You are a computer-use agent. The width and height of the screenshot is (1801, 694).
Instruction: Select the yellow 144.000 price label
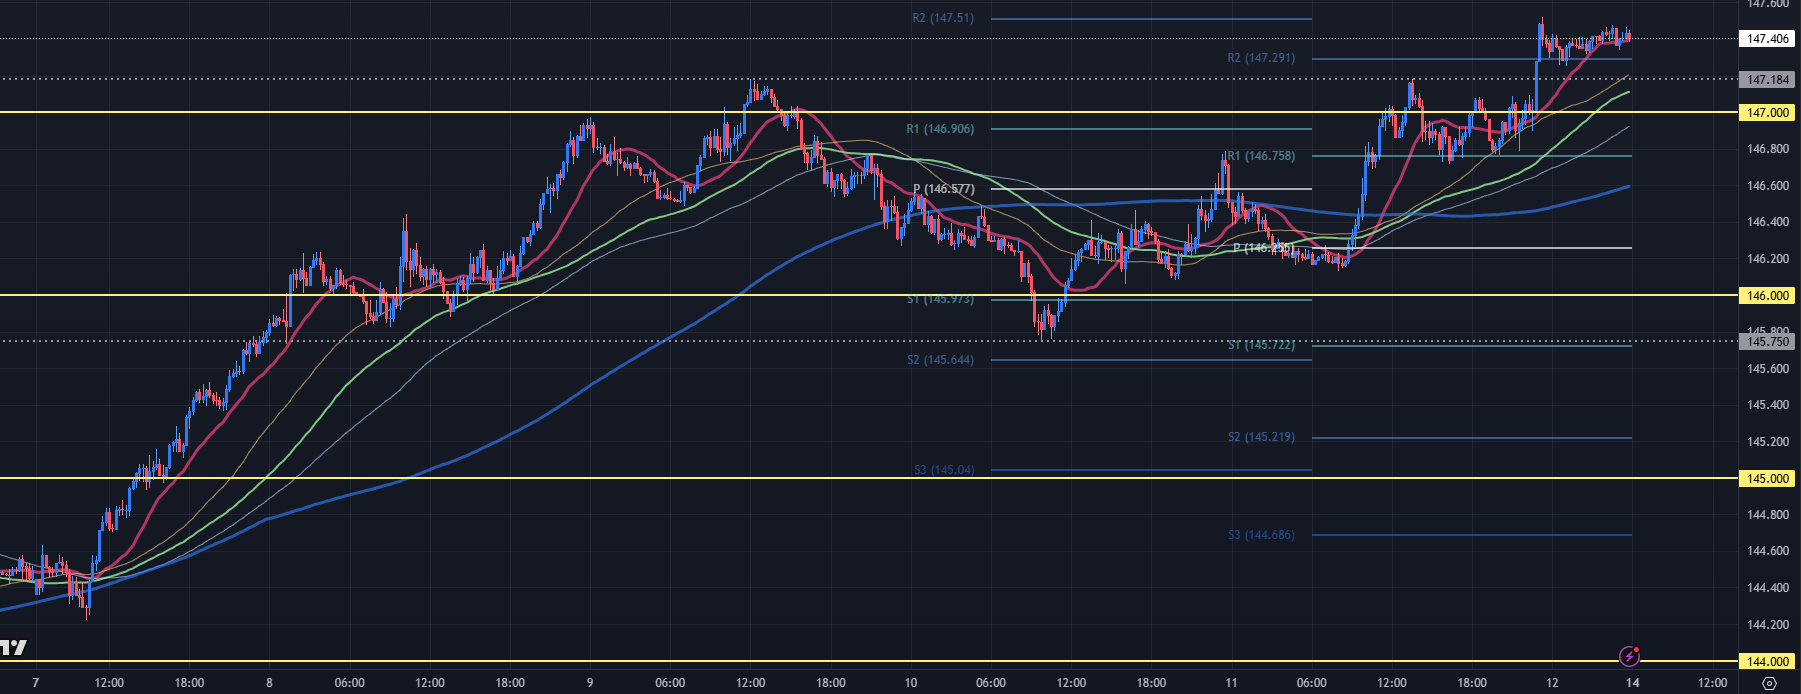(x=1768, y=661)
